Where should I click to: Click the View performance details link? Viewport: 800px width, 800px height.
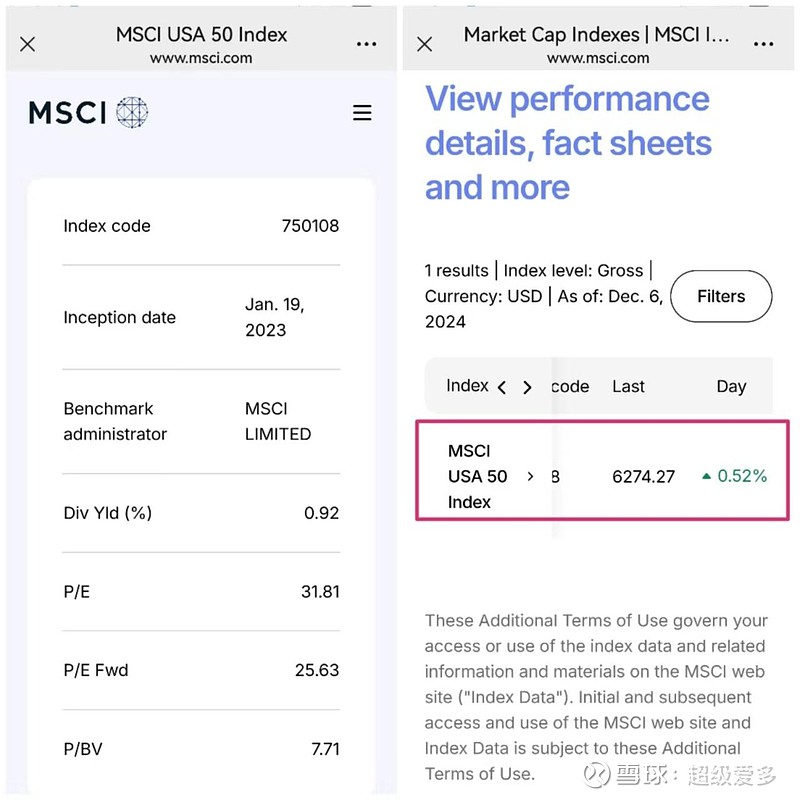pos(568,142)
